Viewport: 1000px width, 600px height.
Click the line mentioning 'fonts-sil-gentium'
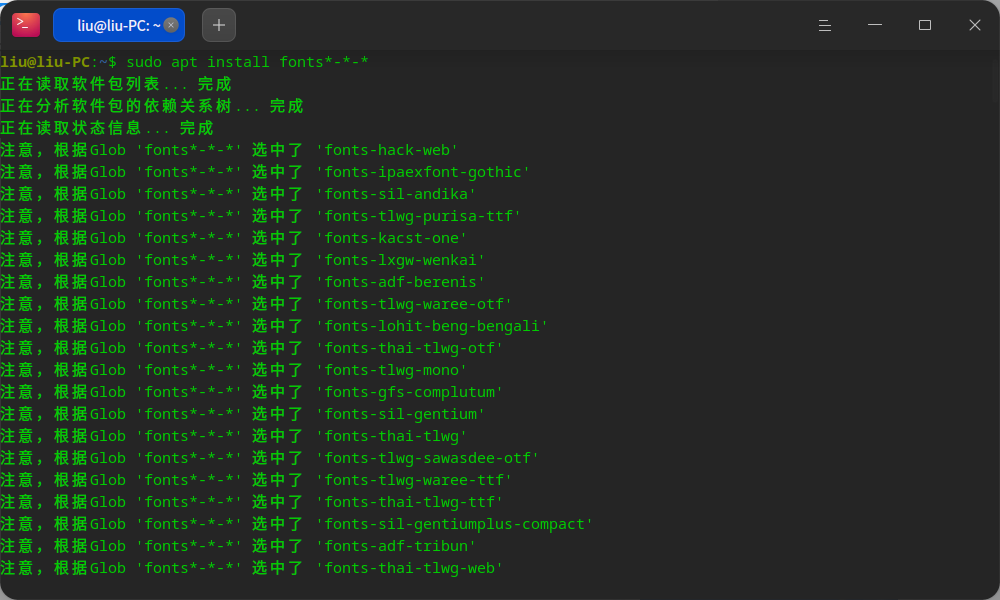click(x=242, y=414)
